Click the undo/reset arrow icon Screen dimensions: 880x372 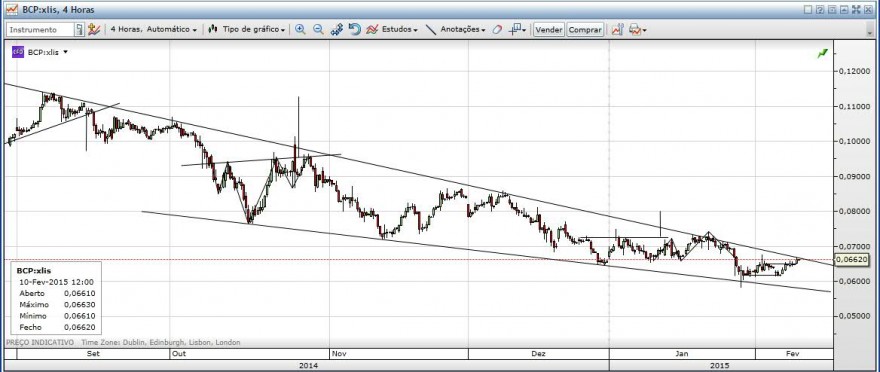tap(354, 29)
